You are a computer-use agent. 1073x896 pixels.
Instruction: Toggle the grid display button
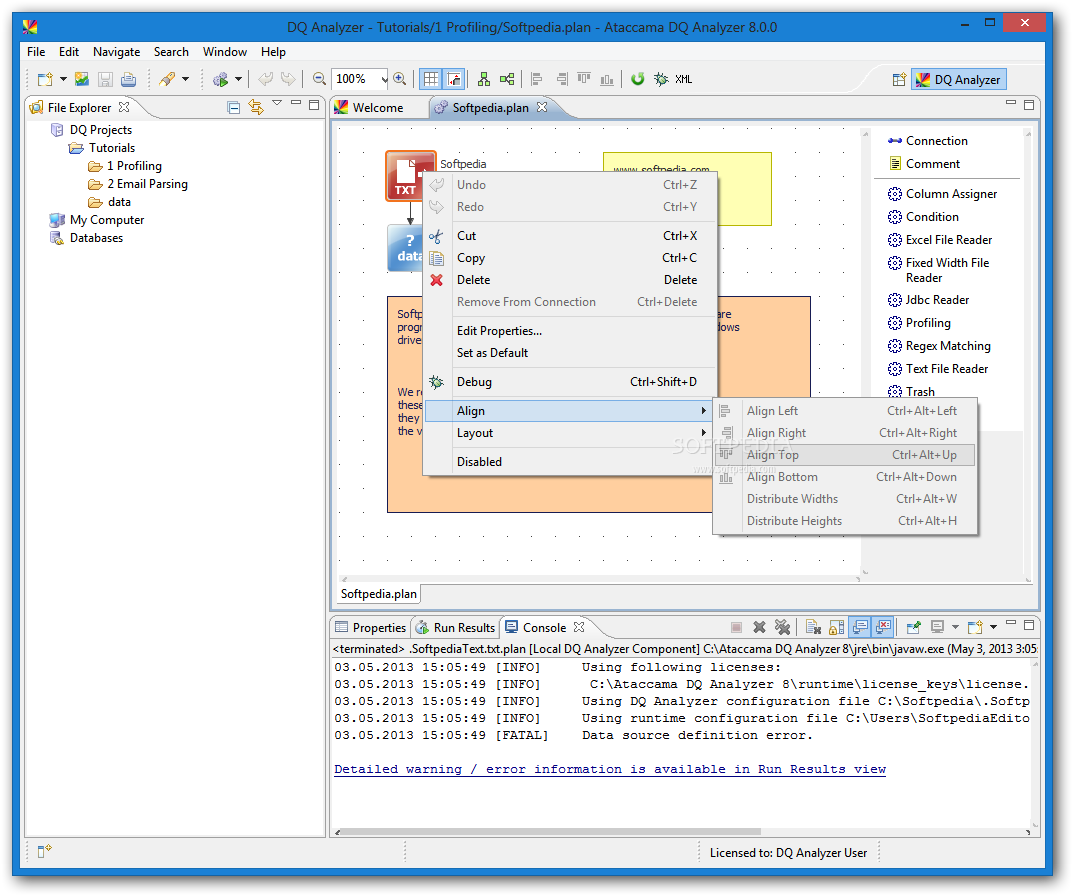(x=430, y=79)
